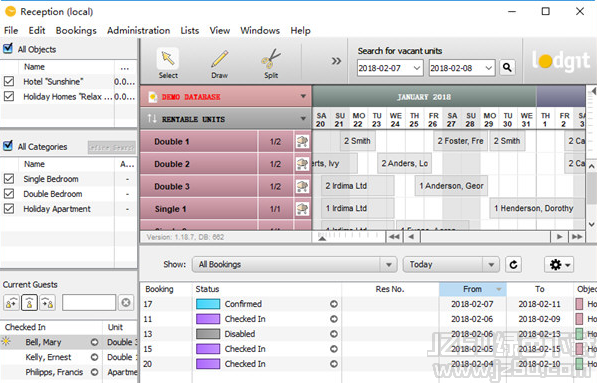Open the Demo Database dropdown
597x383 pixels.
pyautogui.click(x=303, y=96)
